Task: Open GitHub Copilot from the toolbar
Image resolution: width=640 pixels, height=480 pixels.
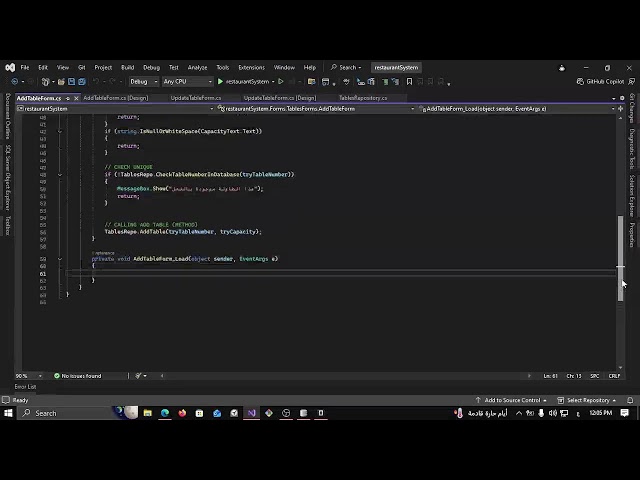Action: pyautogui.click(x=600, y=82)
